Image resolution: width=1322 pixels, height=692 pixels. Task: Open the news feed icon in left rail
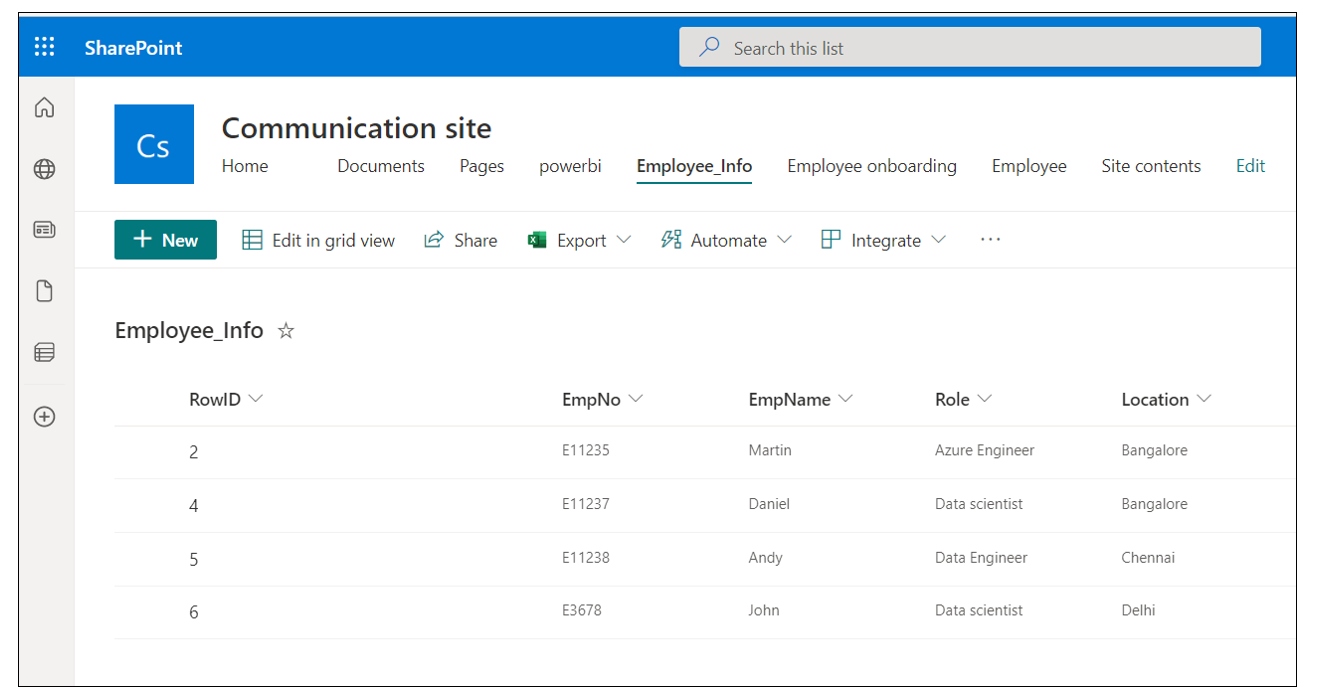click(x=44, y=230)
